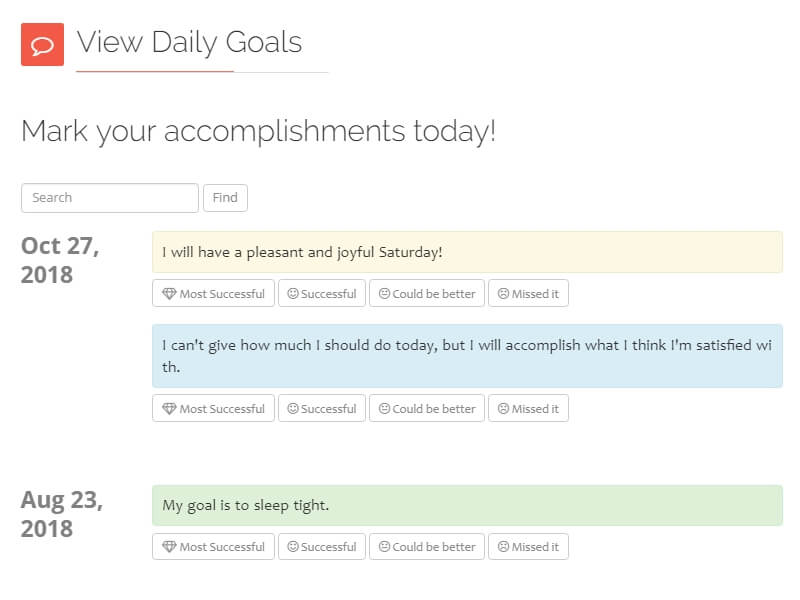Choose Missed it for 'satisfied with' goal
Viewport: 800px width, 600px height.
(x=529, y=408)
